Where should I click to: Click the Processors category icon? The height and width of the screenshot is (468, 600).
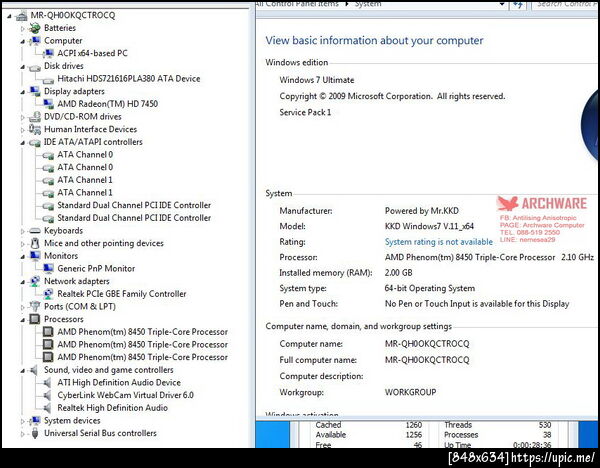pyautogui.click(x=35, y=319)
